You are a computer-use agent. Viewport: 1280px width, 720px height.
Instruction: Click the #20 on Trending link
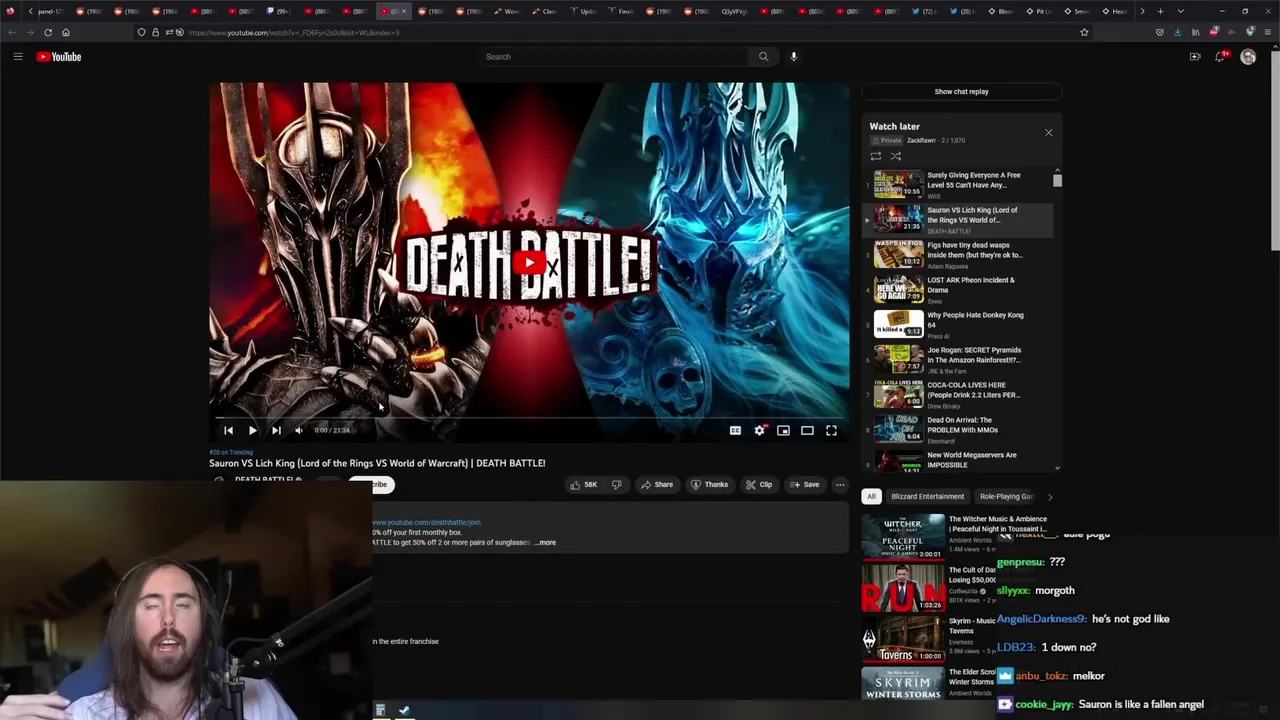[x=230, y=453]
